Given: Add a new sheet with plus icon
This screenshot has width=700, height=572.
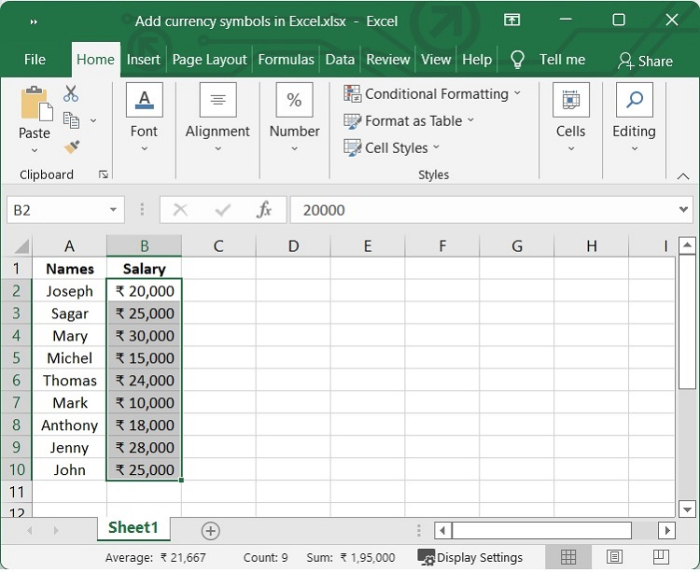Looking at the screenshot, I should pos(210,531).
